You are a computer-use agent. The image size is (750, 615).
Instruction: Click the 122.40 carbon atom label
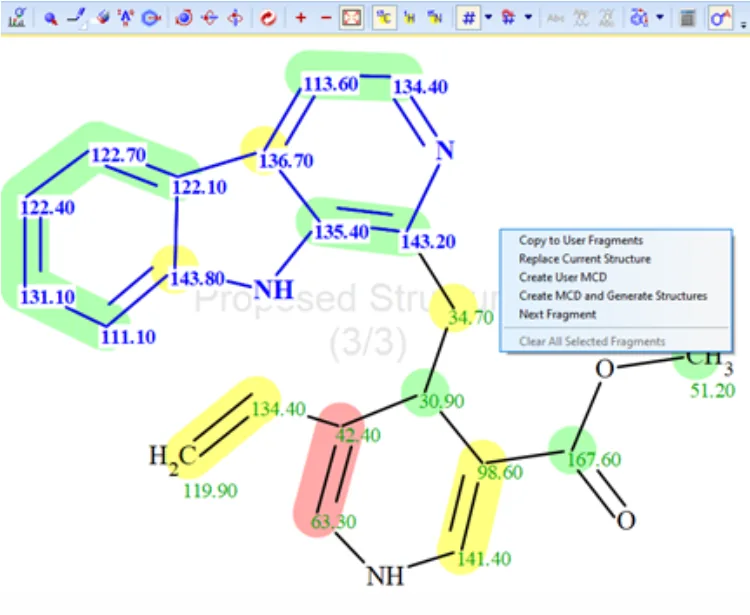pos(48,208)
